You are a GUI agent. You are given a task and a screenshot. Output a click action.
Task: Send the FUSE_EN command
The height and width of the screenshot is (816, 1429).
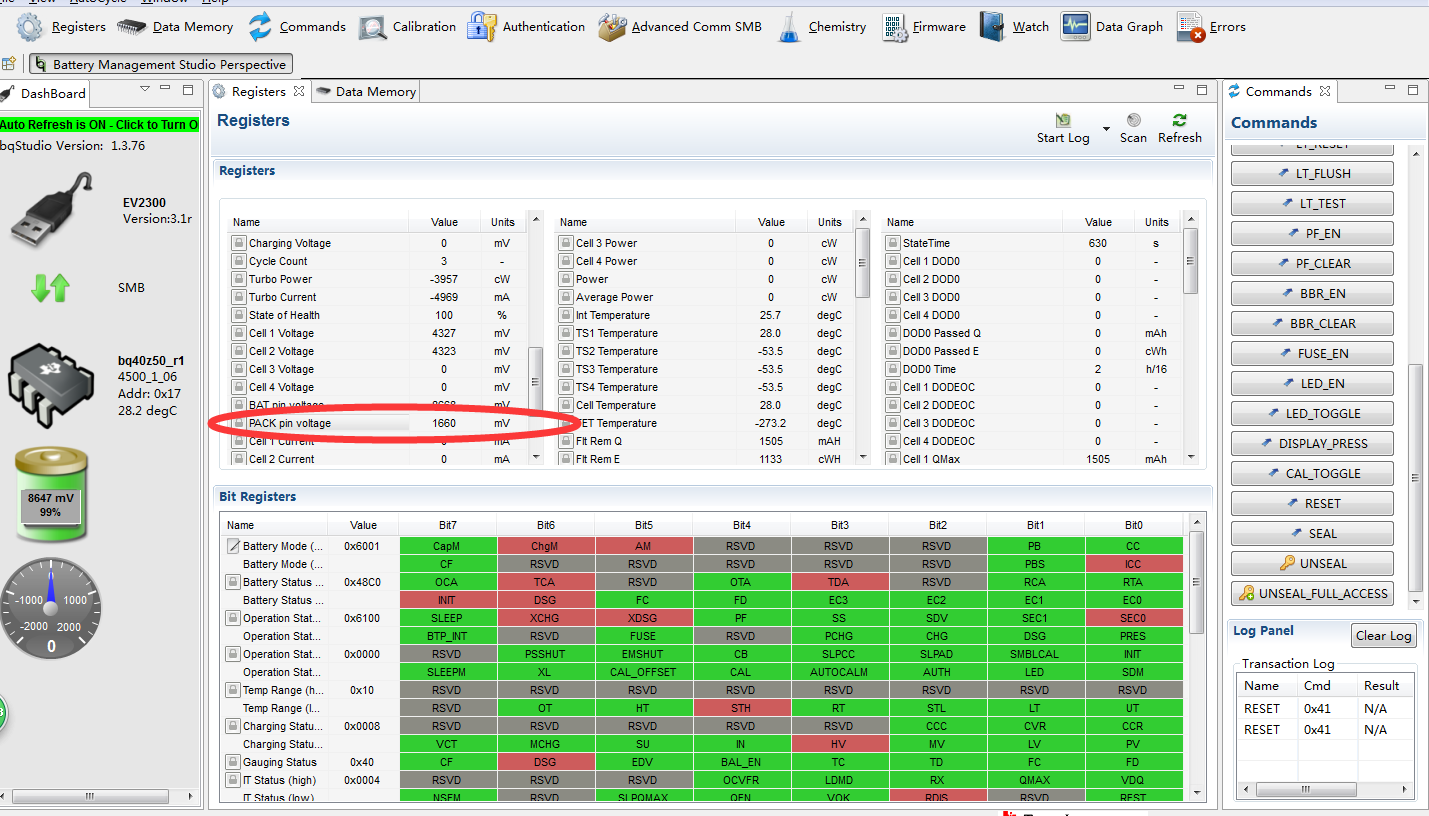click(1312, 354)
